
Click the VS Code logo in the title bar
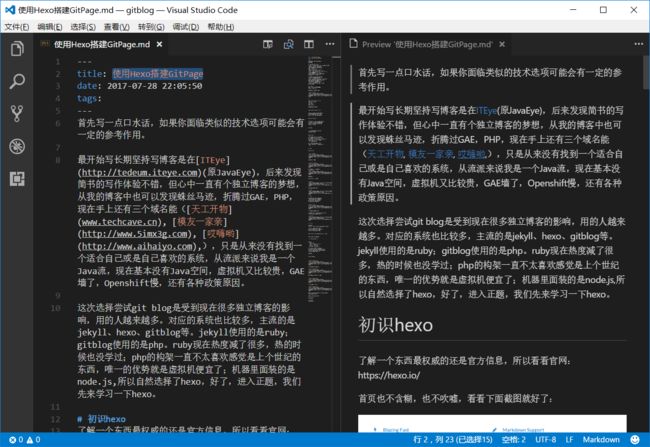click(10, 10)
